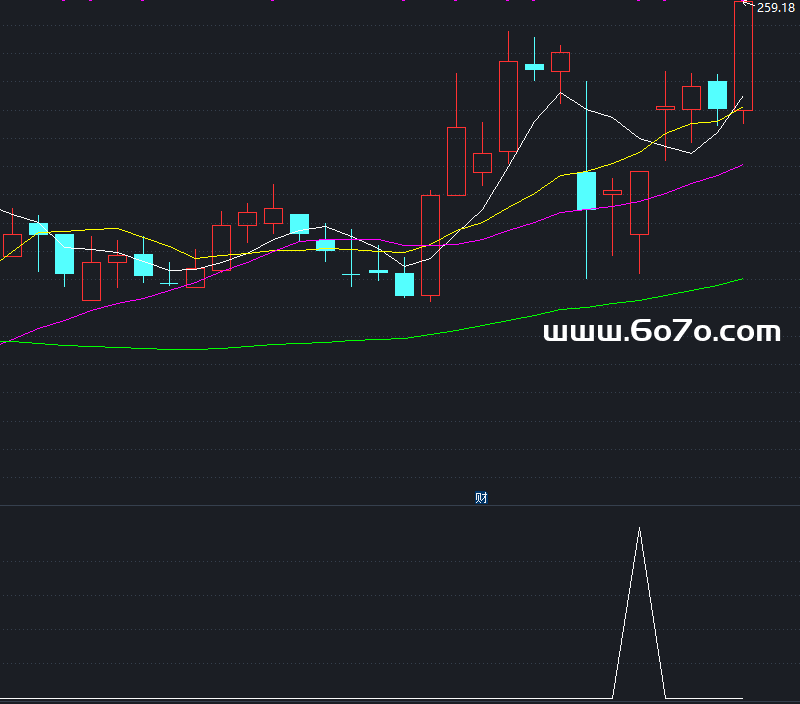Click the leftmost red candlestick on the chart
Image resolution: width=800 pixels, height=704 pixels.
tap(12, 245)
